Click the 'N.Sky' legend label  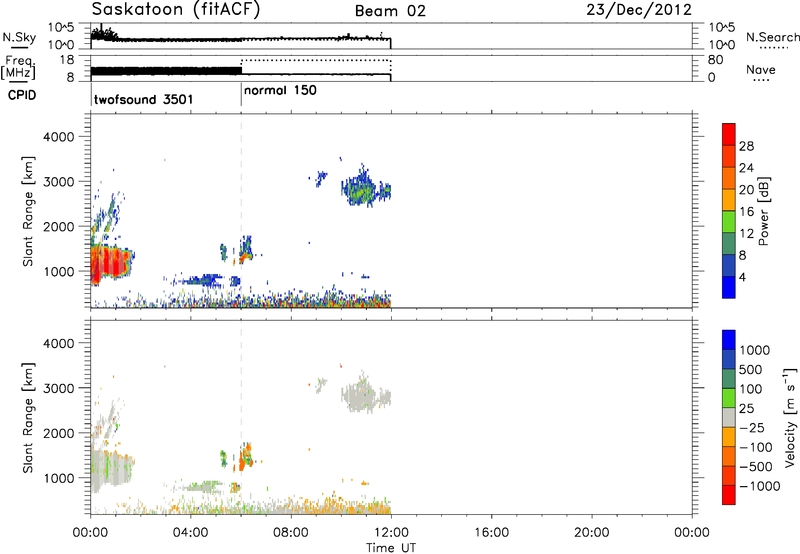[x=19, y=38]
